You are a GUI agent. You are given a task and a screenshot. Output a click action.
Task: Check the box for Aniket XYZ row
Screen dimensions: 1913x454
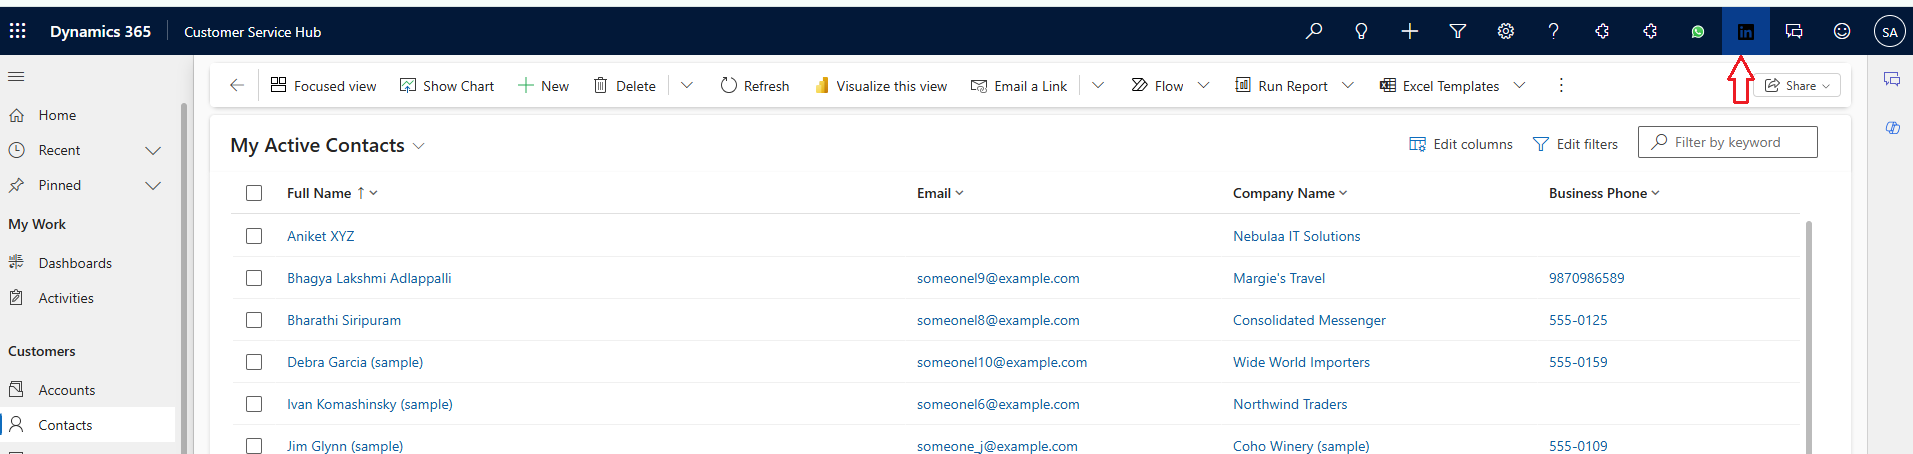pyautogui.click(x=254, y=236)
